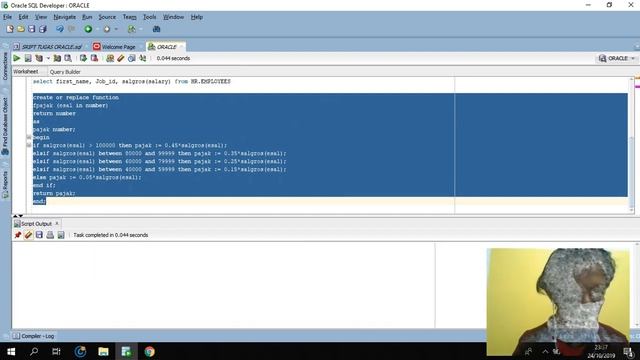The width and height of the screenshot is (640, 360).
Task: Click the Run Script icon
Action: click(x=28, y=58)
